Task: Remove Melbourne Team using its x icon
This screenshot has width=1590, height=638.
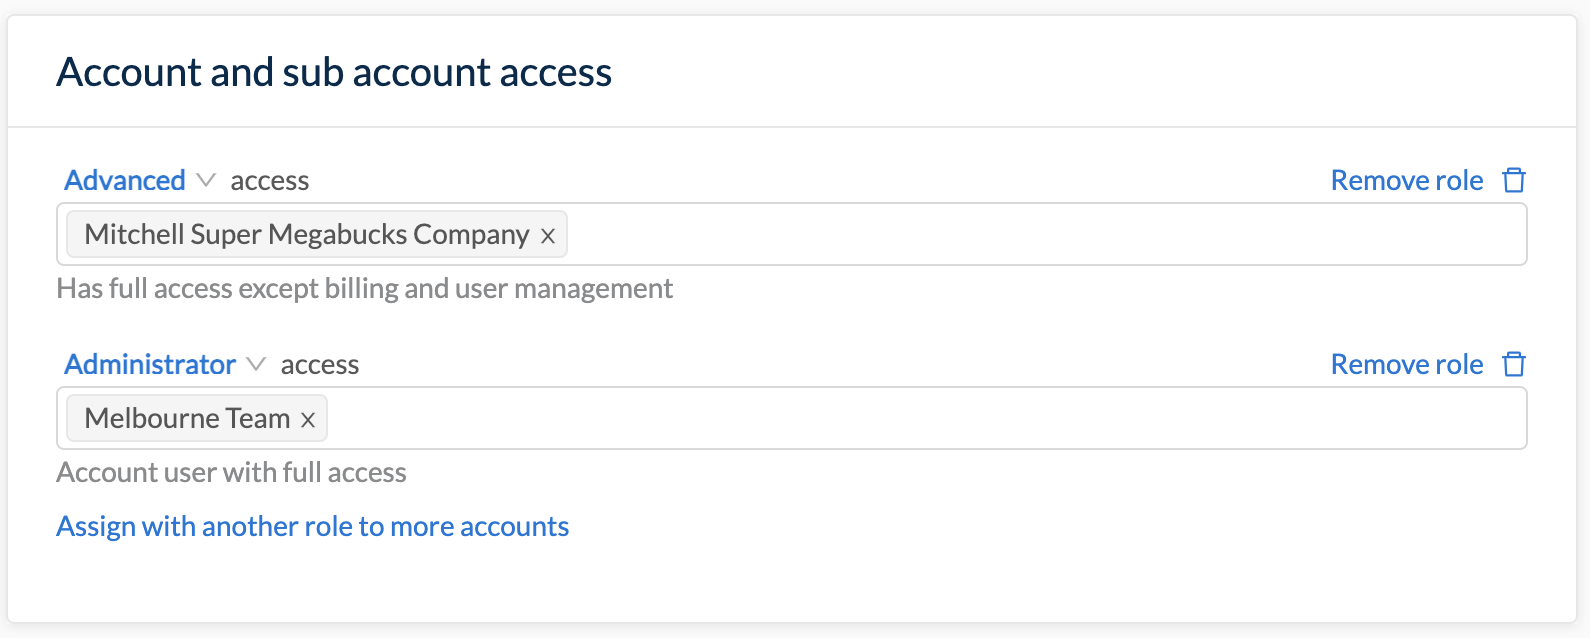Action: pos(308,418)
